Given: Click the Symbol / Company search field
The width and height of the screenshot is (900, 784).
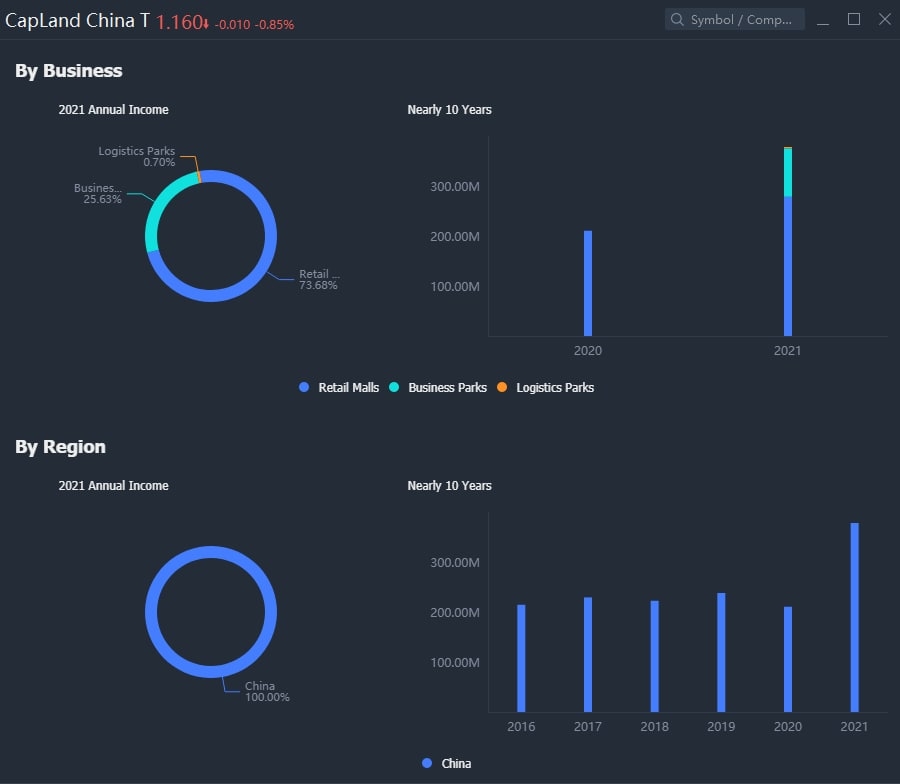Looking at the screenshot, I should pos(734,20).
